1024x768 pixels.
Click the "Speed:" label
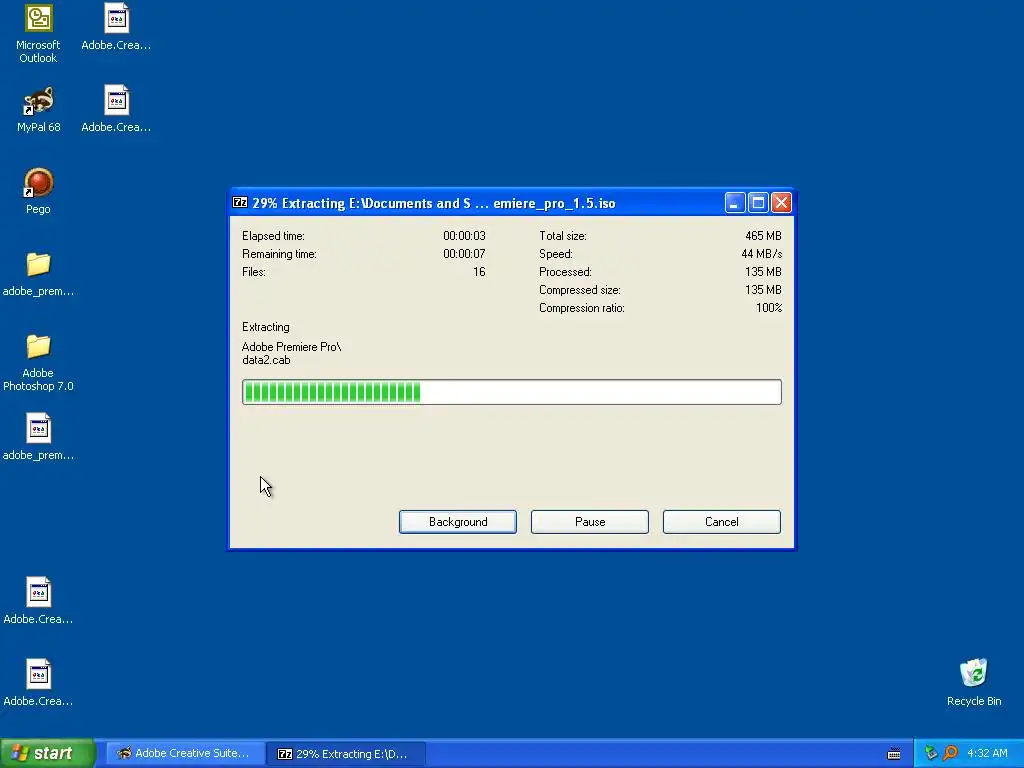(x=555, y=254)
